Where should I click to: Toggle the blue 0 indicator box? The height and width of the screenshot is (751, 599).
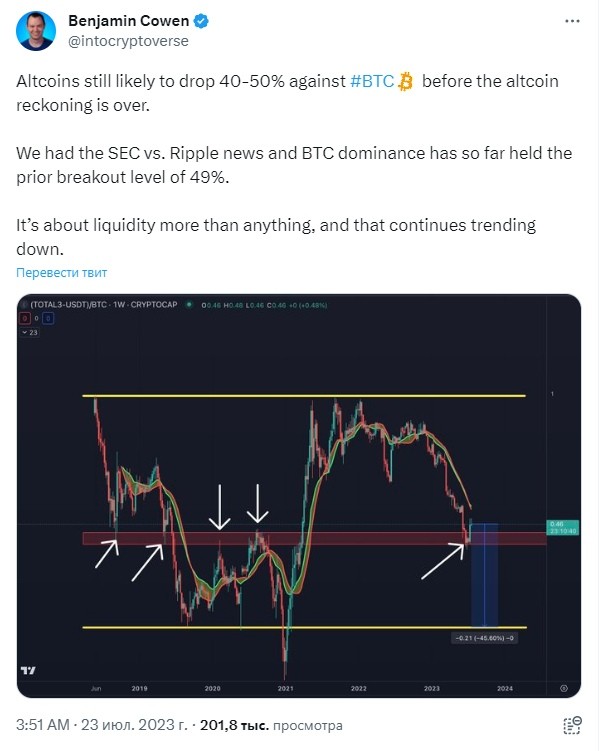click(48, 318)
